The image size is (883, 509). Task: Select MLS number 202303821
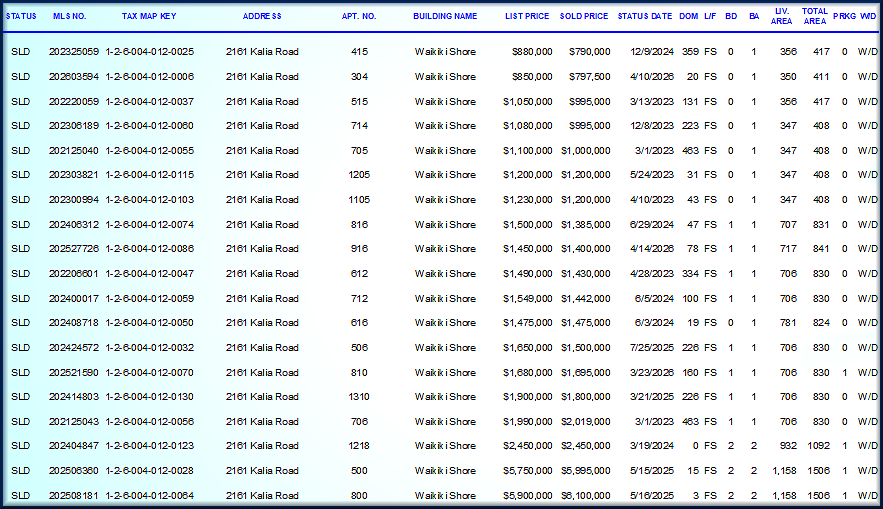click(74, 175)
